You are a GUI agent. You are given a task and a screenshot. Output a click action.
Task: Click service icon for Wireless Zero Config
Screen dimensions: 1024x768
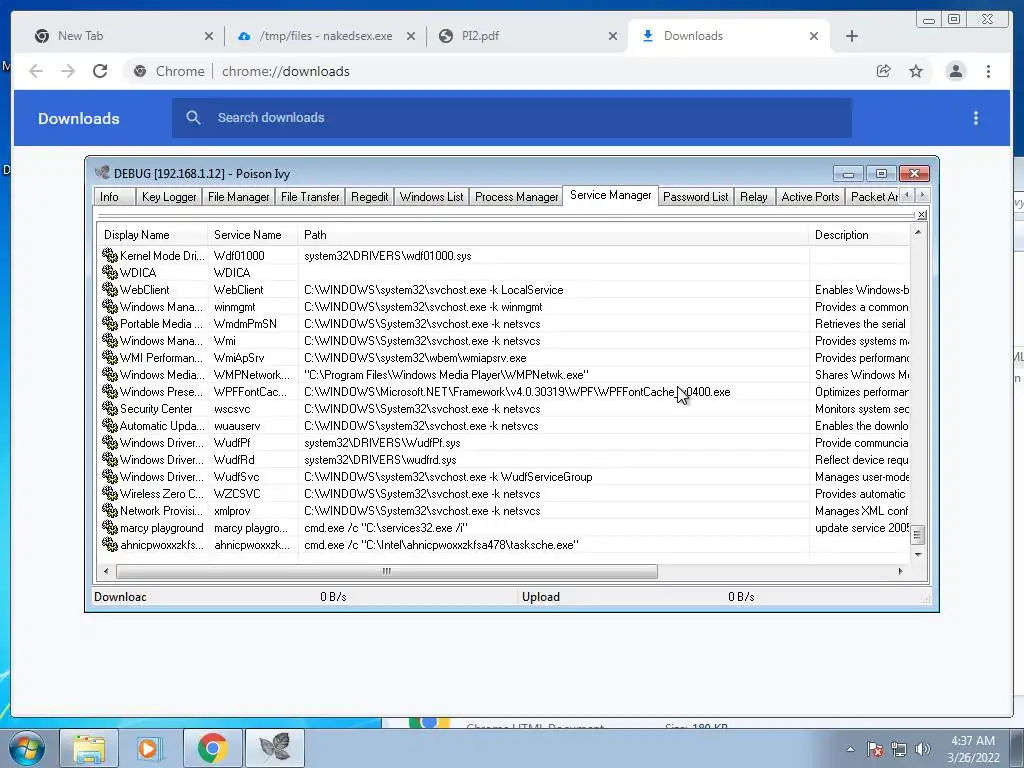tap(110, 494)
